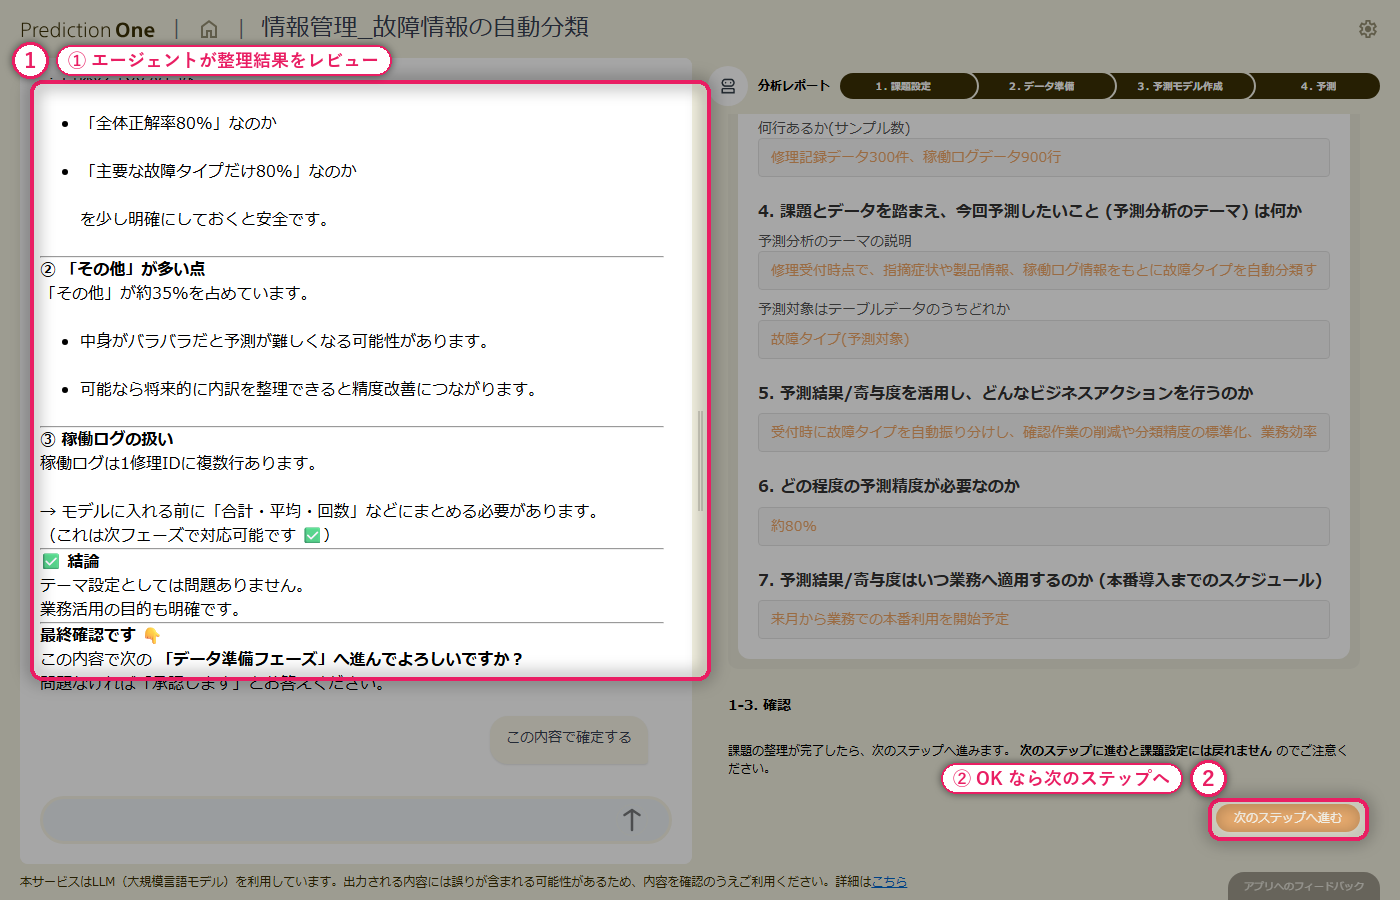Select the 3. 予測モデル作成 step

click(x=1180, y=86)
